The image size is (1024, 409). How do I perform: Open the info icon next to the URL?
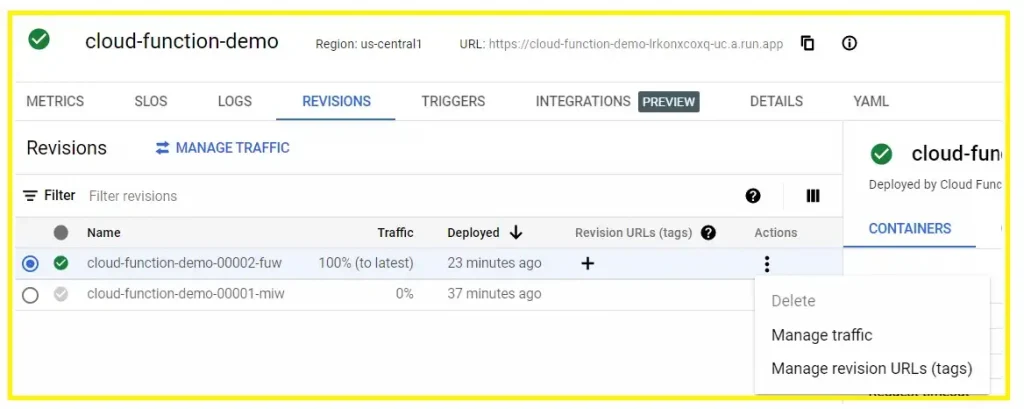coord(849,44)
